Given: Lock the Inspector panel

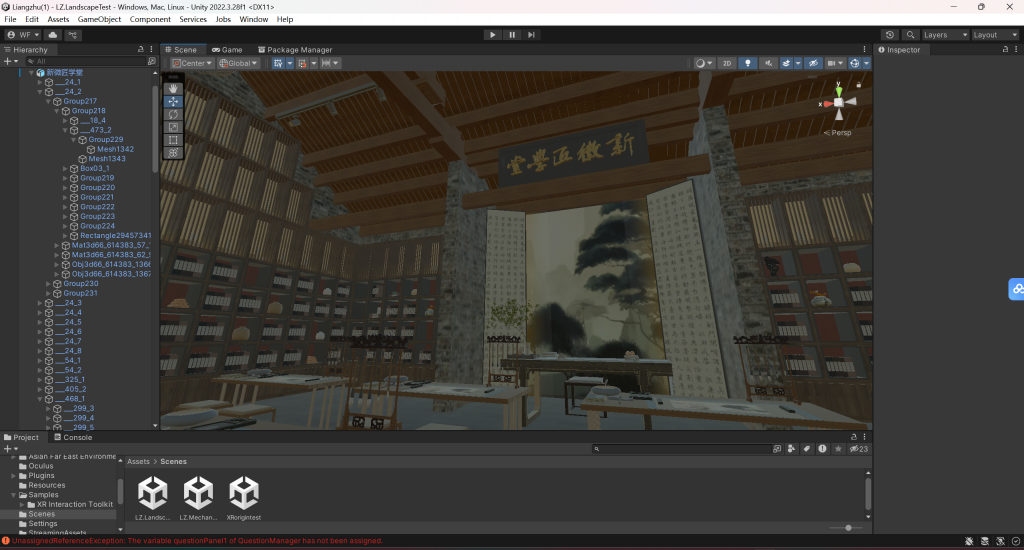Looking at the screenshot, I should [x=1005, y=50].
